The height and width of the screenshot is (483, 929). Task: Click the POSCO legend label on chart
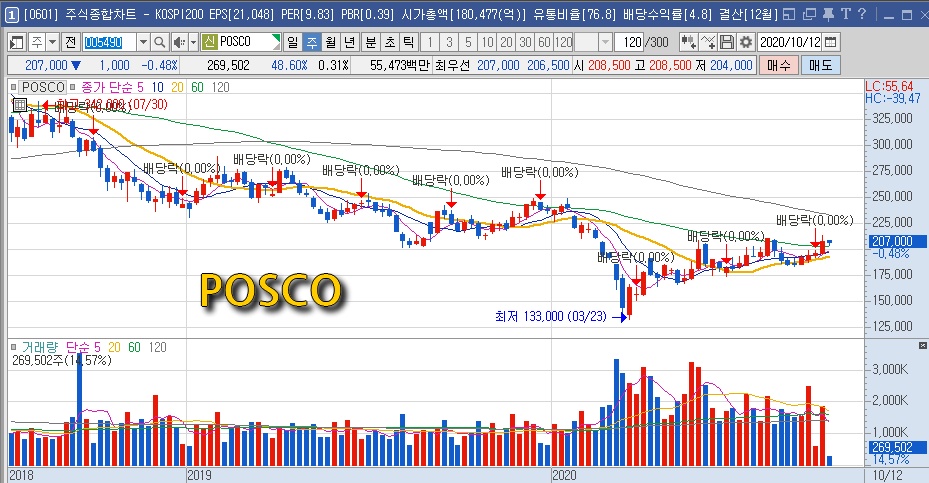43,87
